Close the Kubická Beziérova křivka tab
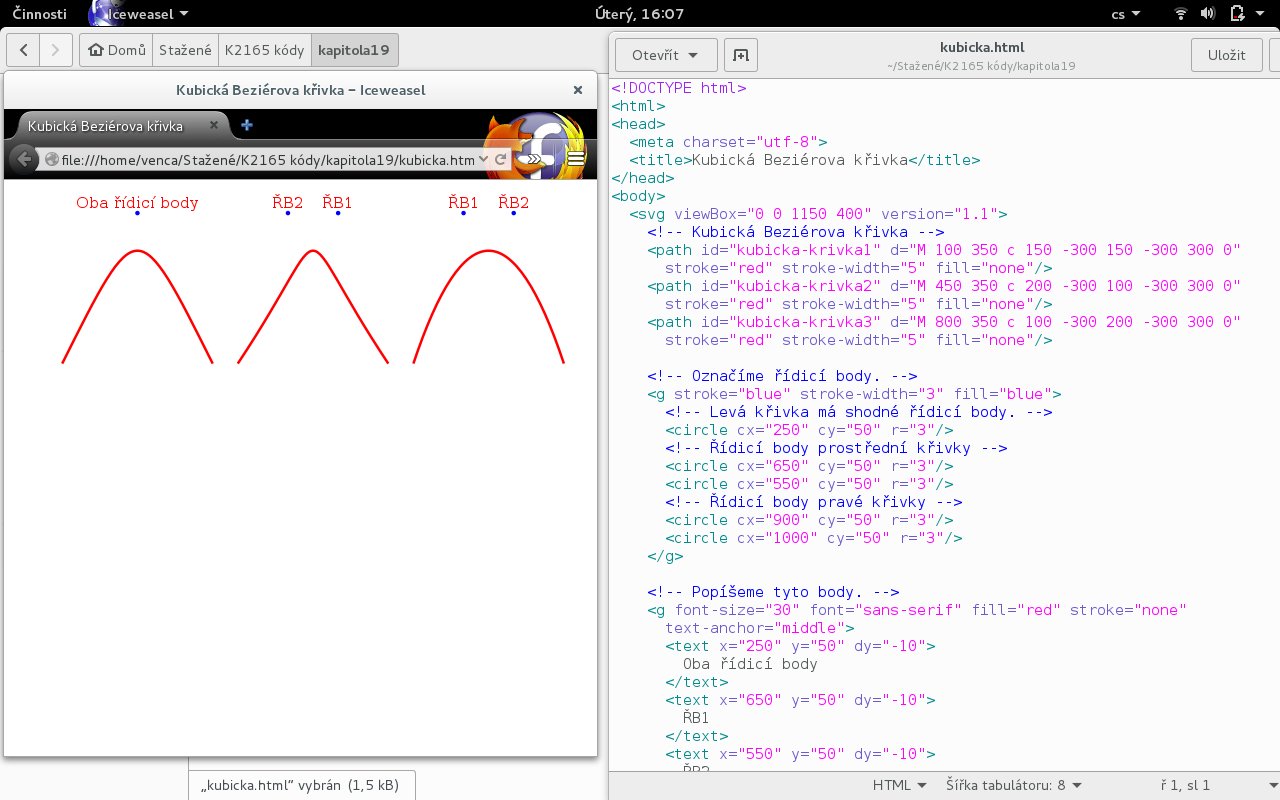Viewport: 1280px width, 800px height. click(213, 126)
